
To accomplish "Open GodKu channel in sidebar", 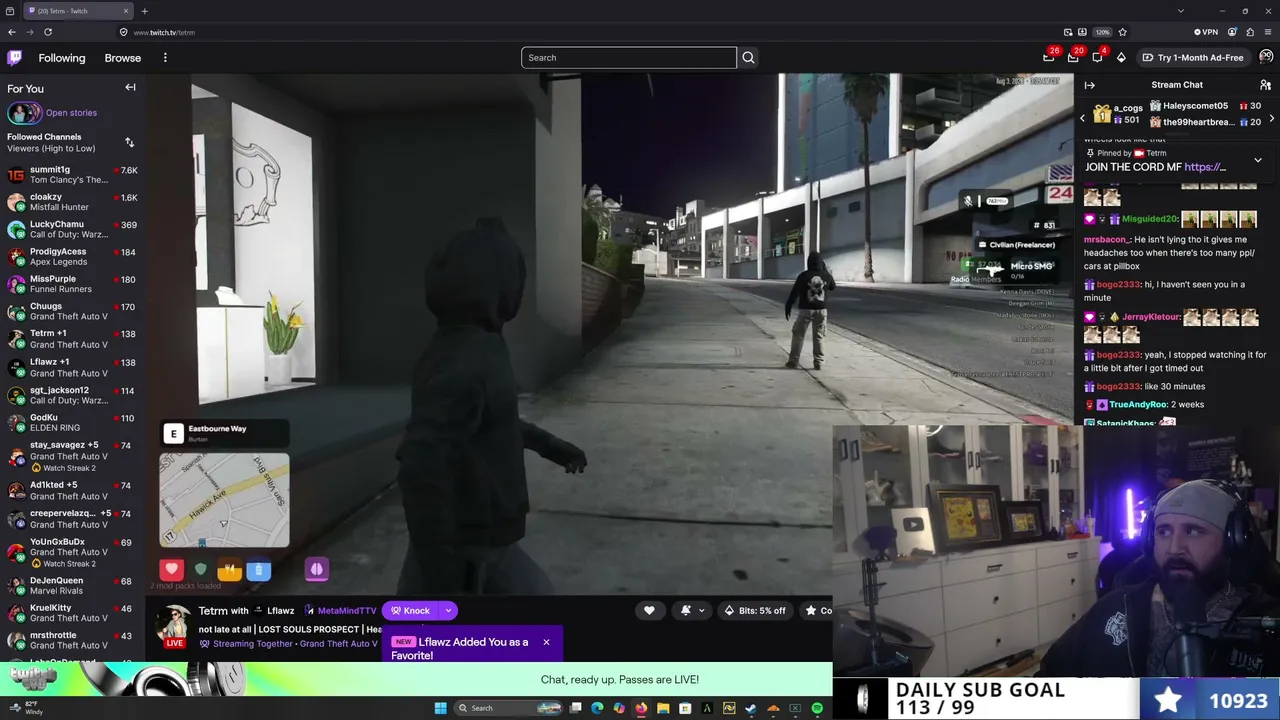I will pyautogui.click(x=72, y=422).
